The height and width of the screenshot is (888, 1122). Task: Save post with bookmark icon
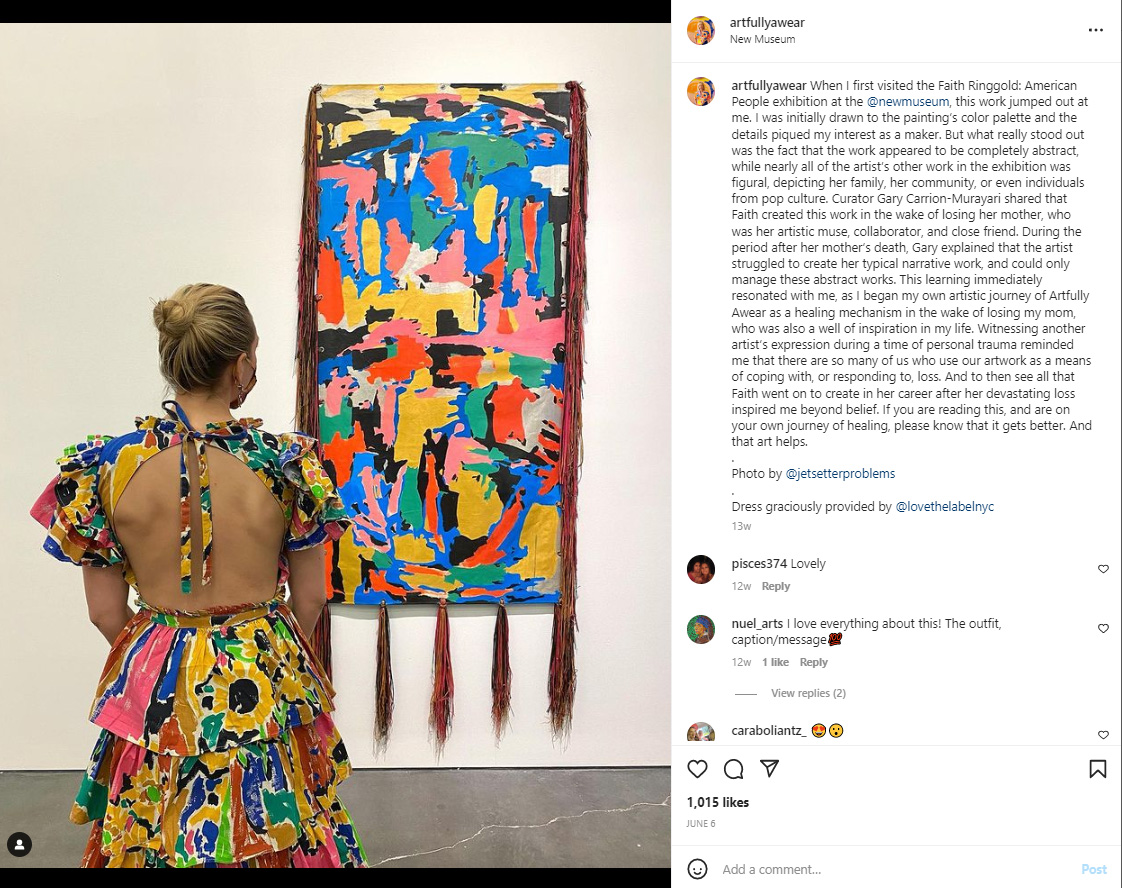(1097, 769)
